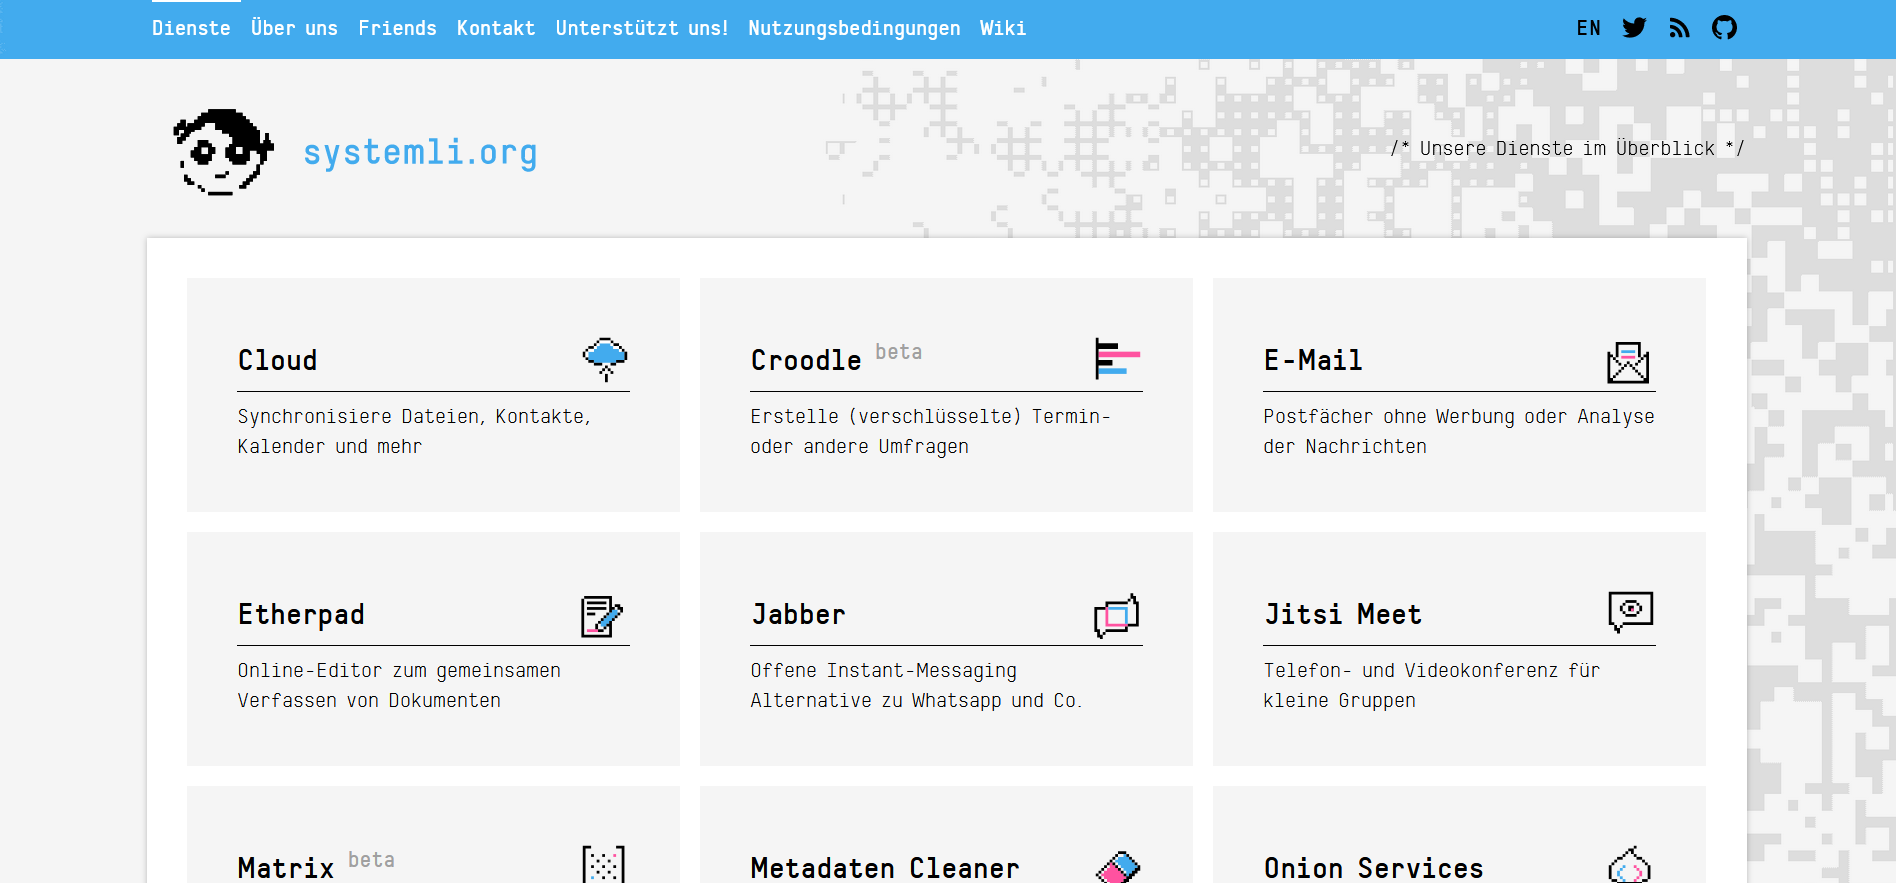Click the beta label beside Matrix
The width and height of the screenshot is (1896, 883).
coord(371,860)
